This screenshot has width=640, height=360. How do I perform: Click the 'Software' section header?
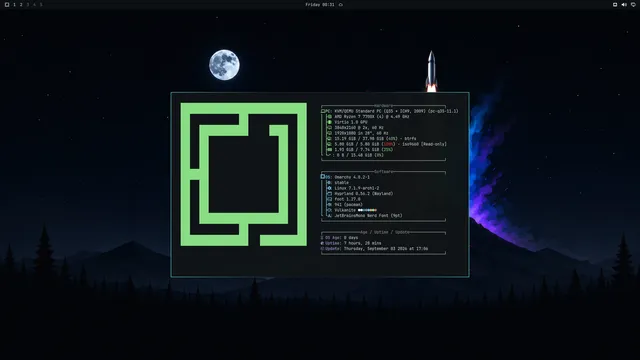(383, 172)
